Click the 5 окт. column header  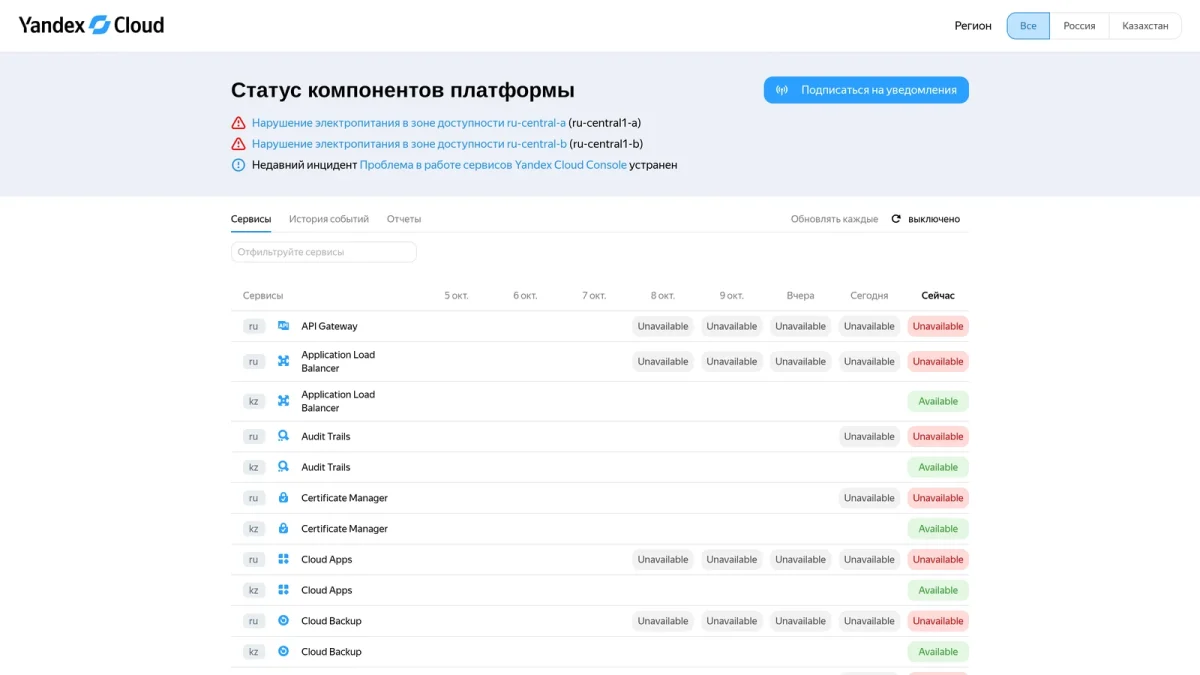coord(457,295)
